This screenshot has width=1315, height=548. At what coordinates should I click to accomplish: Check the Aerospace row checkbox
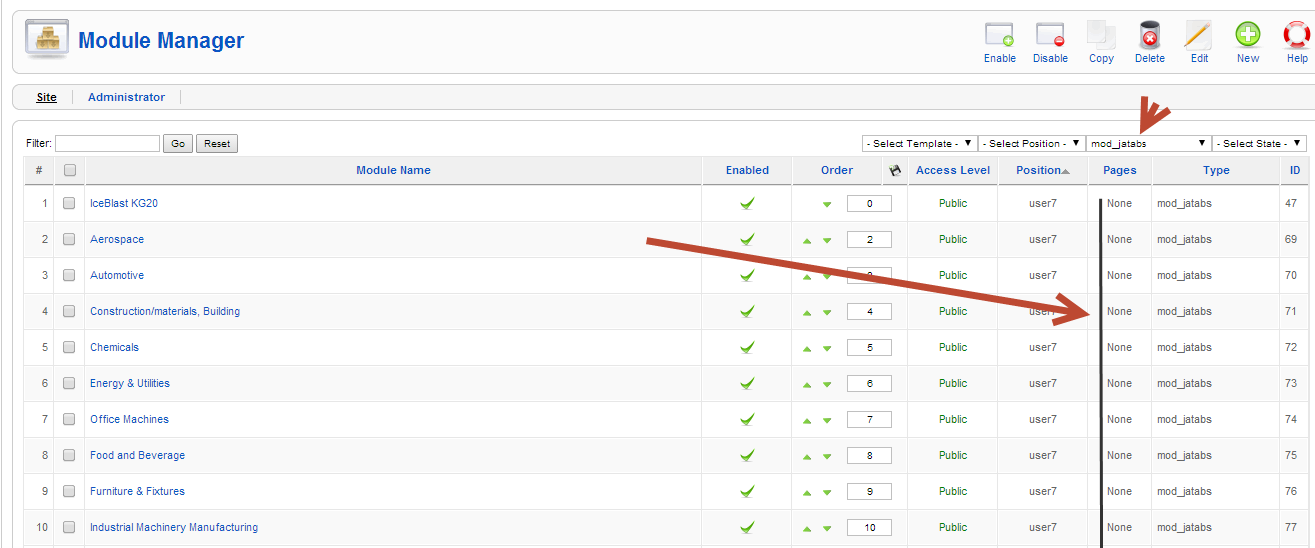coord(69,239)
